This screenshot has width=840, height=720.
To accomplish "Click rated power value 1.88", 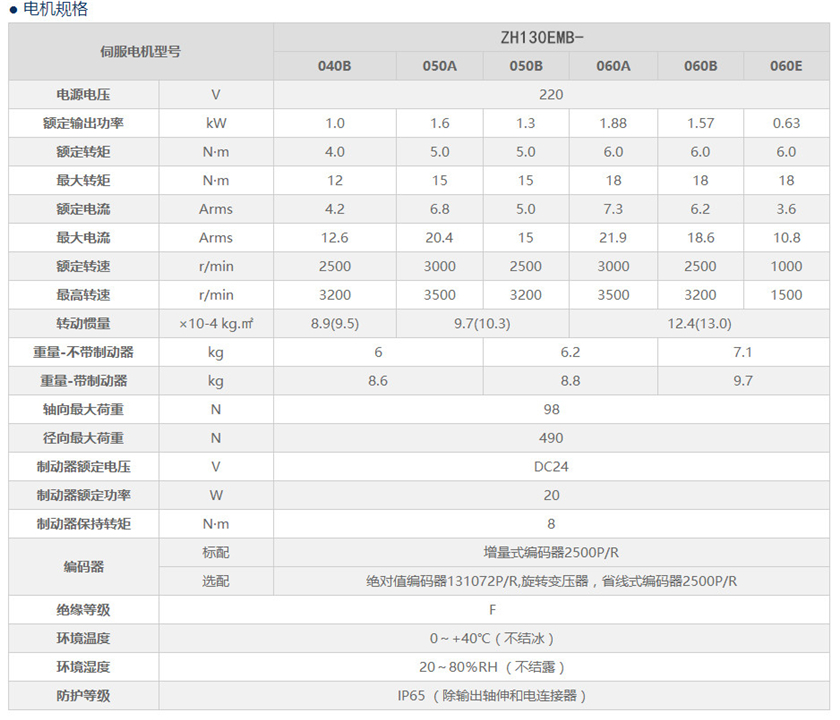I will 613,124.
